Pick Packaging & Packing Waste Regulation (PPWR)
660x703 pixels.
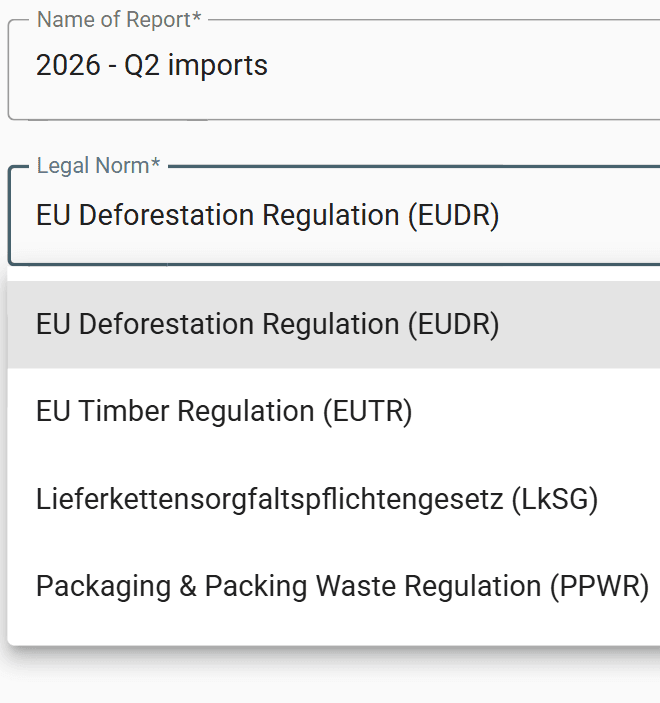(x=342, y=586)
